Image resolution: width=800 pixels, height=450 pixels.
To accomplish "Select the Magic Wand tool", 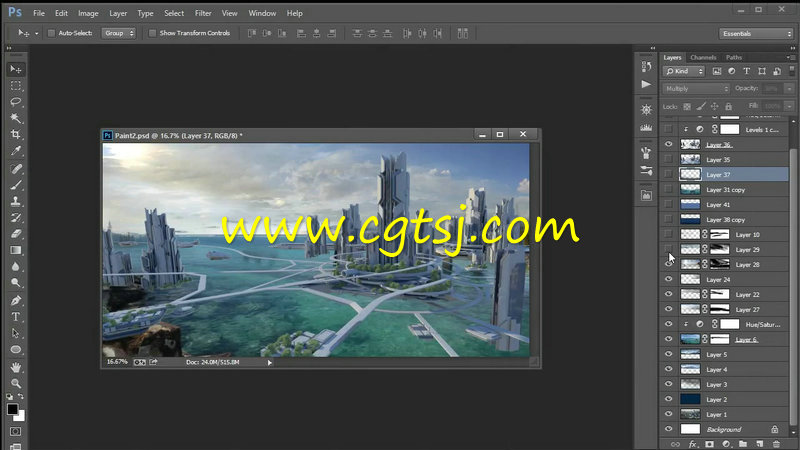I will point(16,118).
